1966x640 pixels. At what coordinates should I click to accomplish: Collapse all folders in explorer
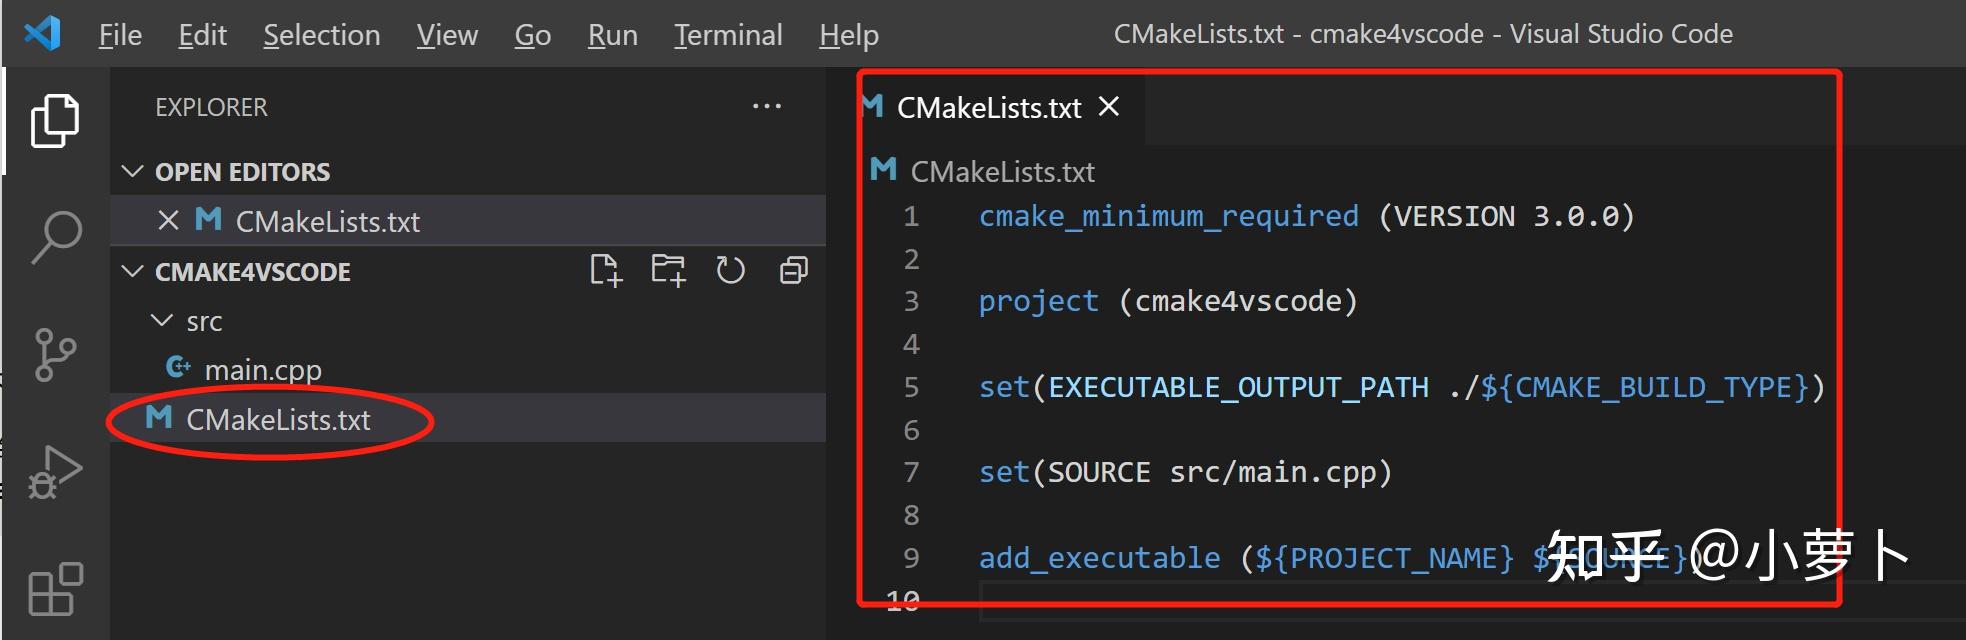[x=793, y=270]
